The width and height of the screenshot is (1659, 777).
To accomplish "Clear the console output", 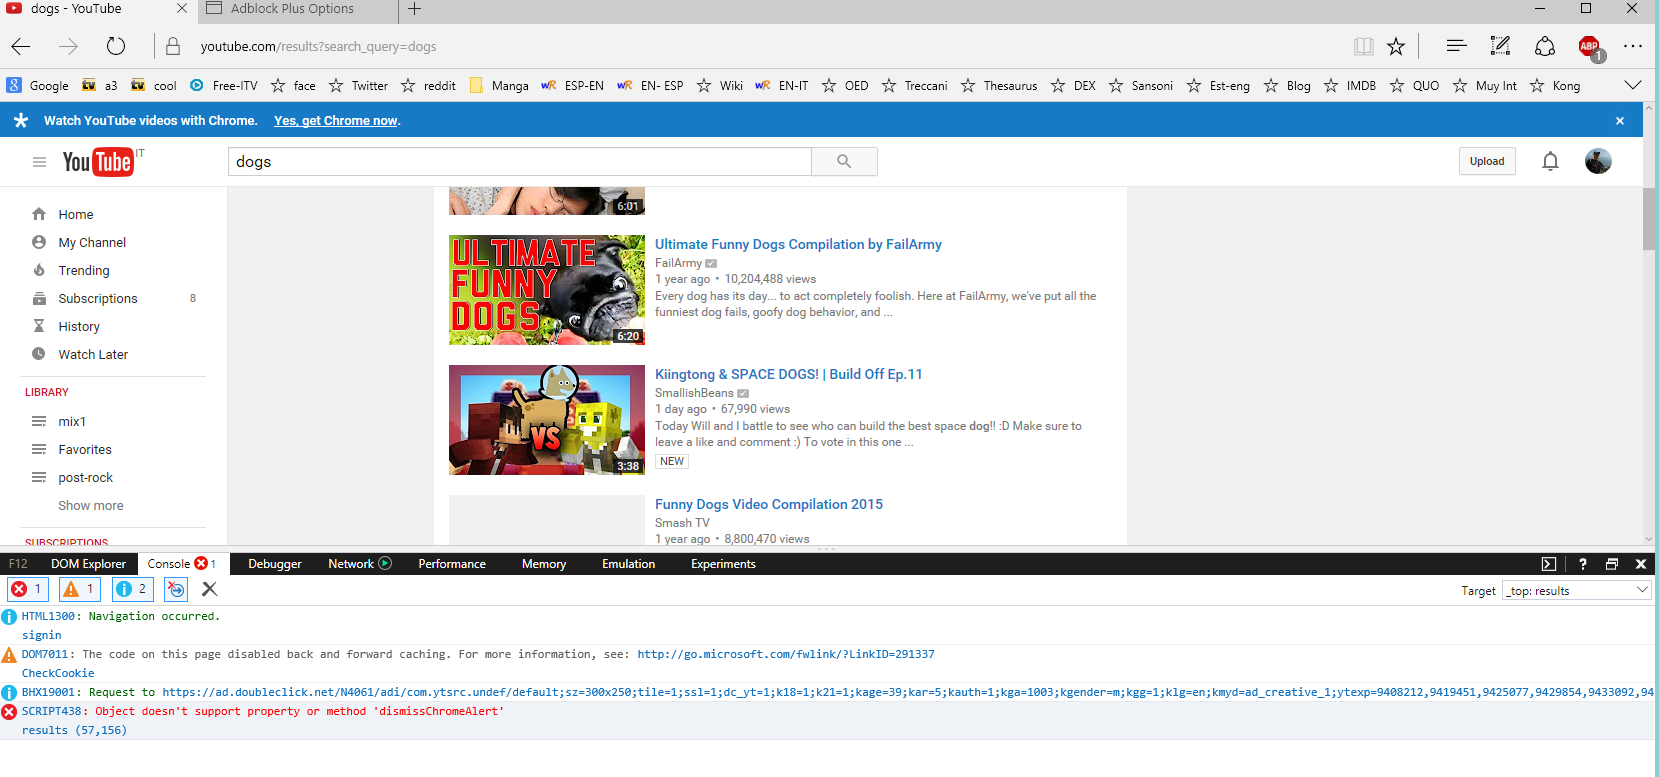I will tap(209, 589).
